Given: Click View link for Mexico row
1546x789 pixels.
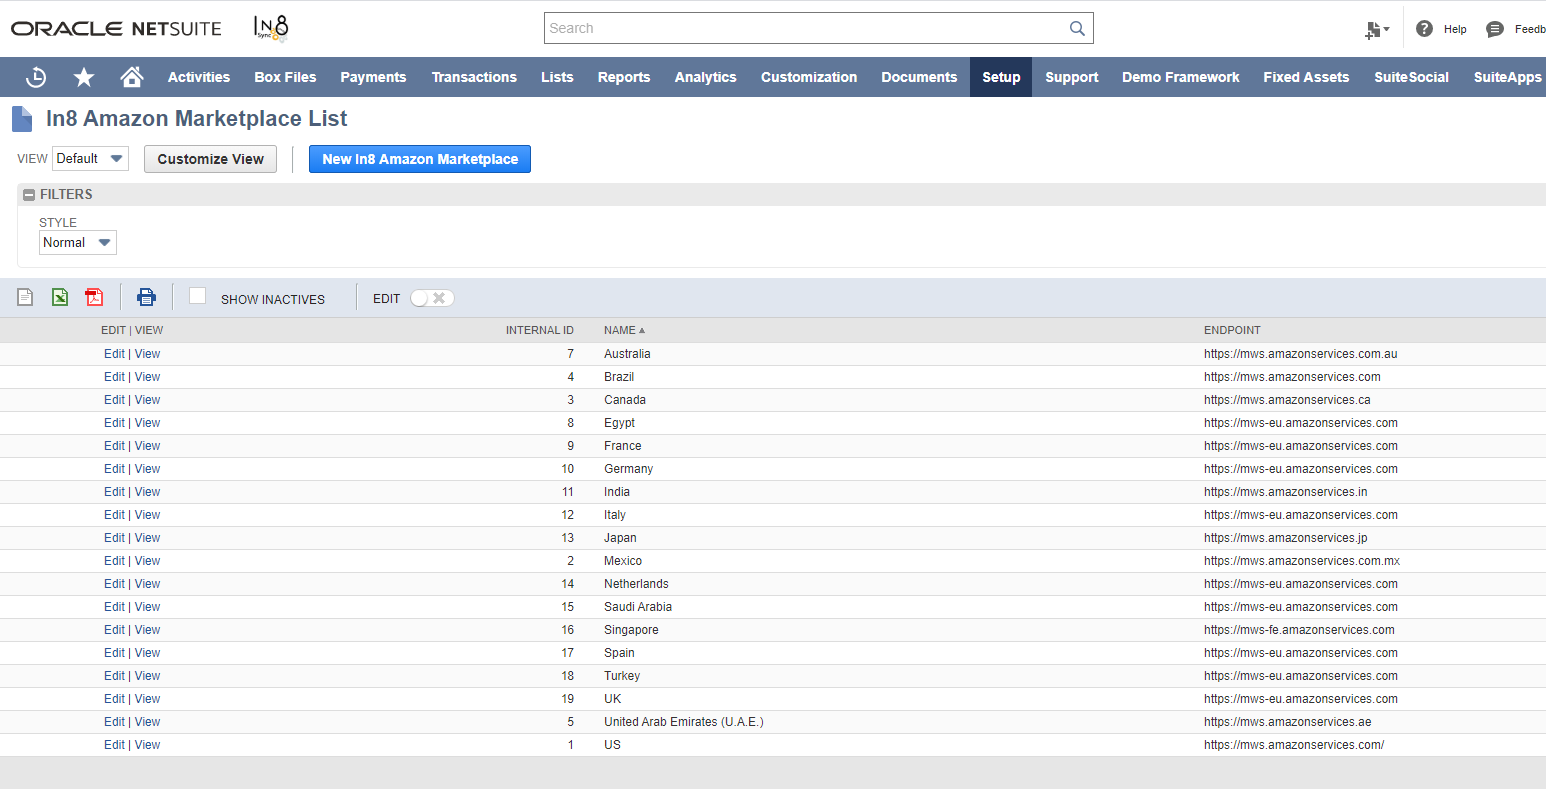Looking at the screenshot, I should click(148, 561).
